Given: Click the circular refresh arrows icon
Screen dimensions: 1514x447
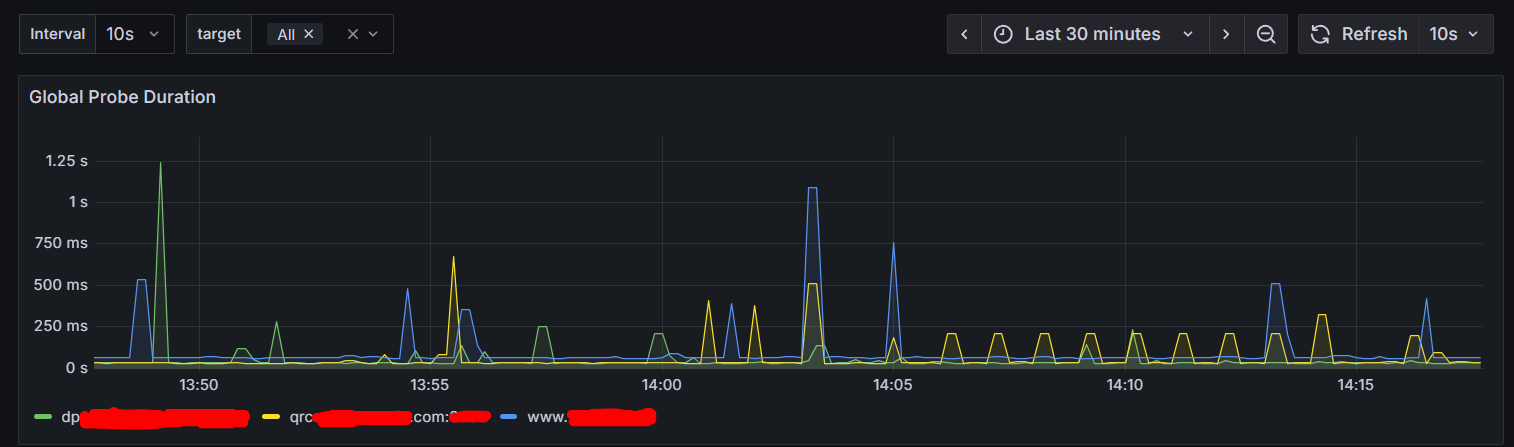Looking at the screenshot, I should 1320,34.
